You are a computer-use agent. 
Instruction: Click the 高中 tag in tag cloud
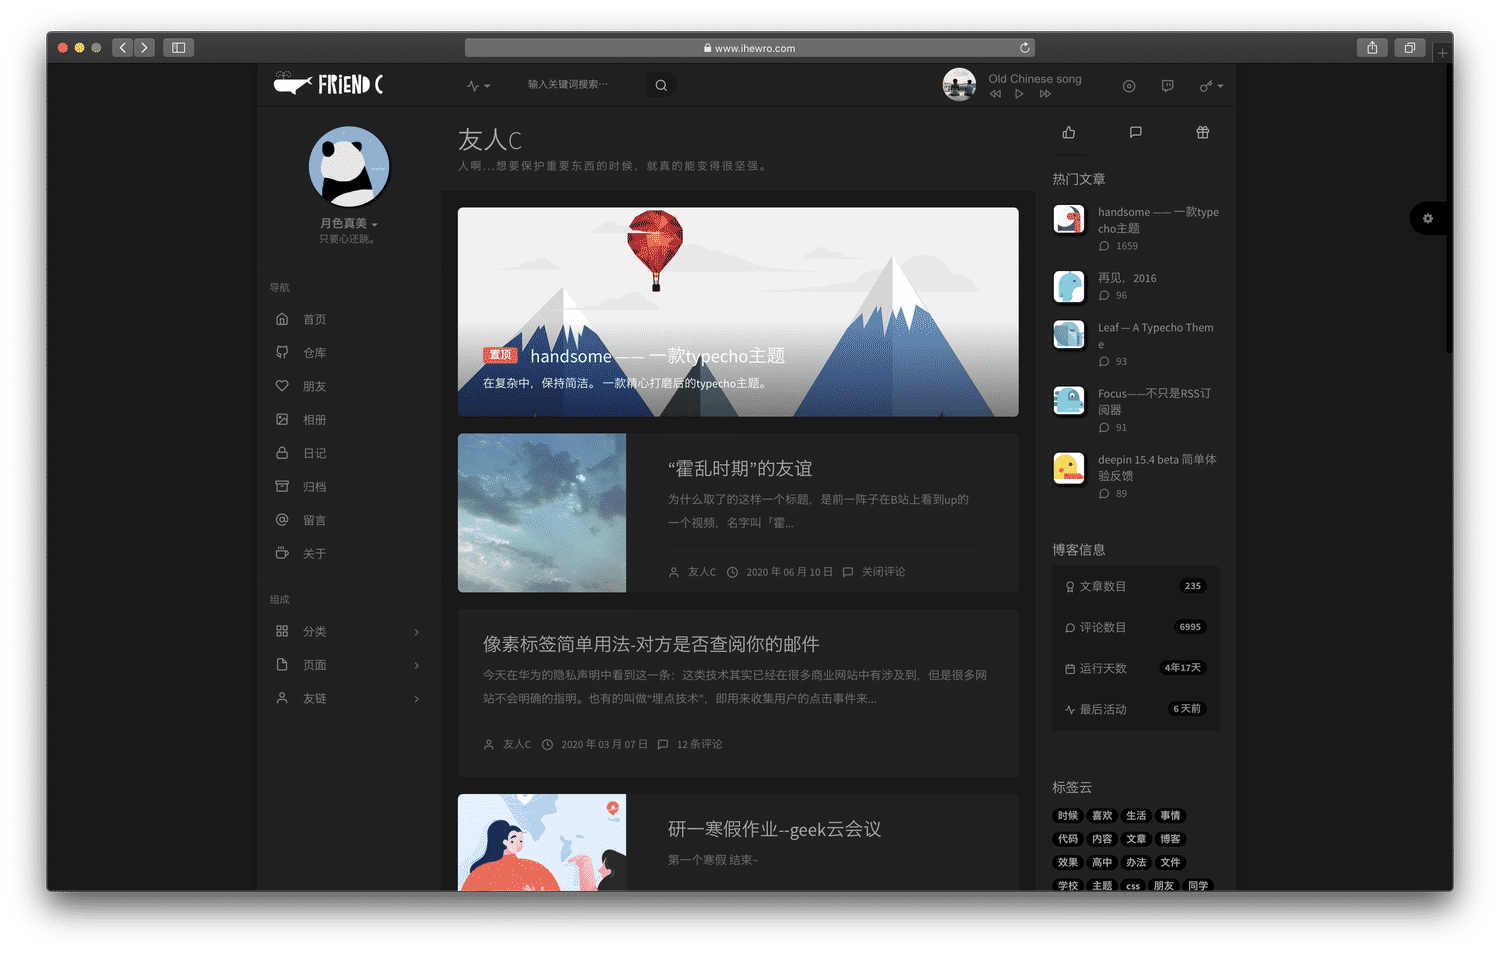[x=1102, y=862]
